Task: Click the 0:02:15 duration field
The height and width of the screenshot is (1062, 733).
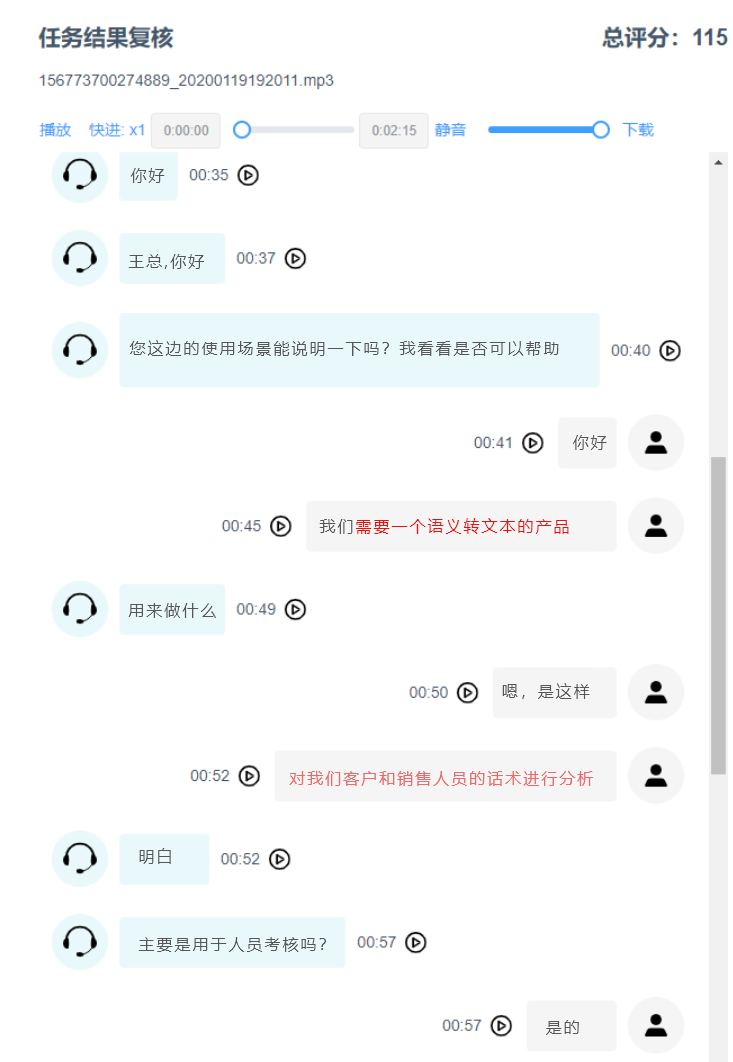Action: coord(394,131)
